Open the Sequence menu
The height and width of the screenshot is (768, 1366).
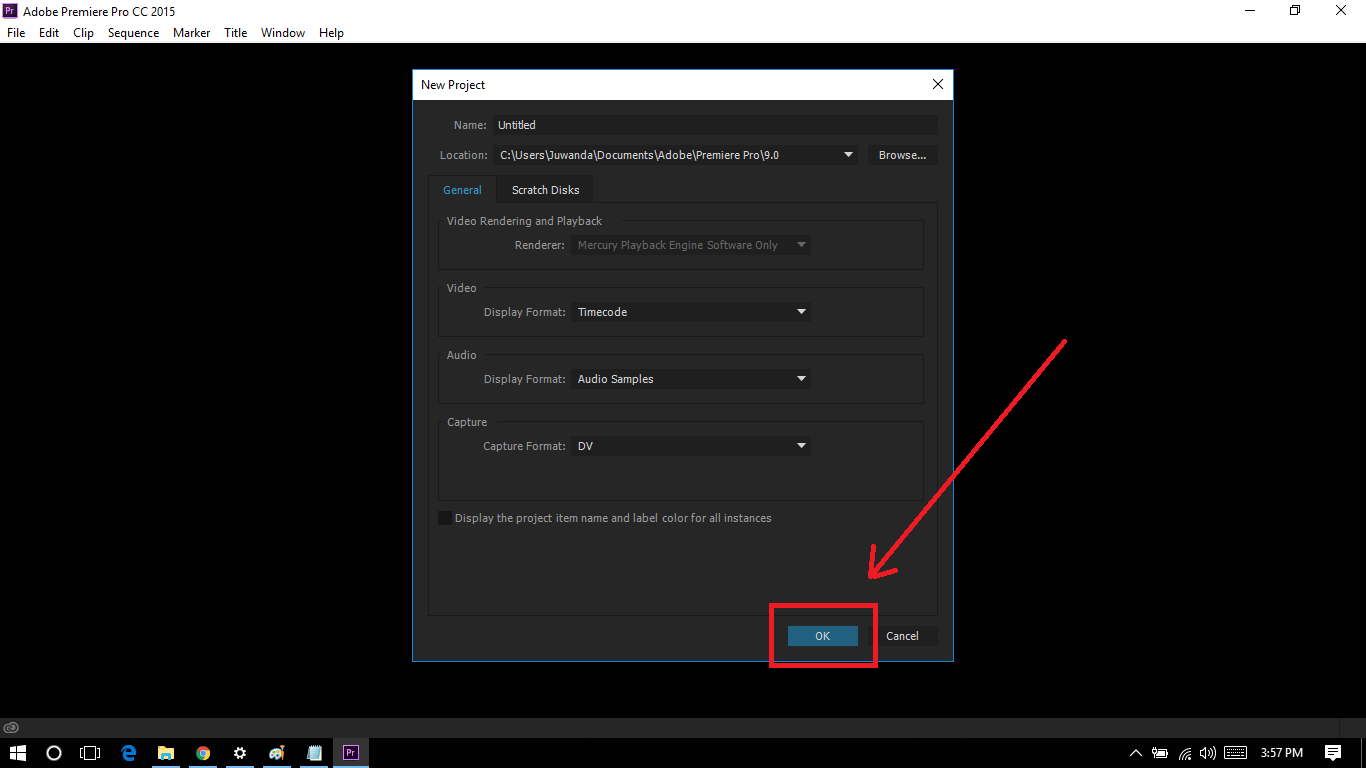133,33
